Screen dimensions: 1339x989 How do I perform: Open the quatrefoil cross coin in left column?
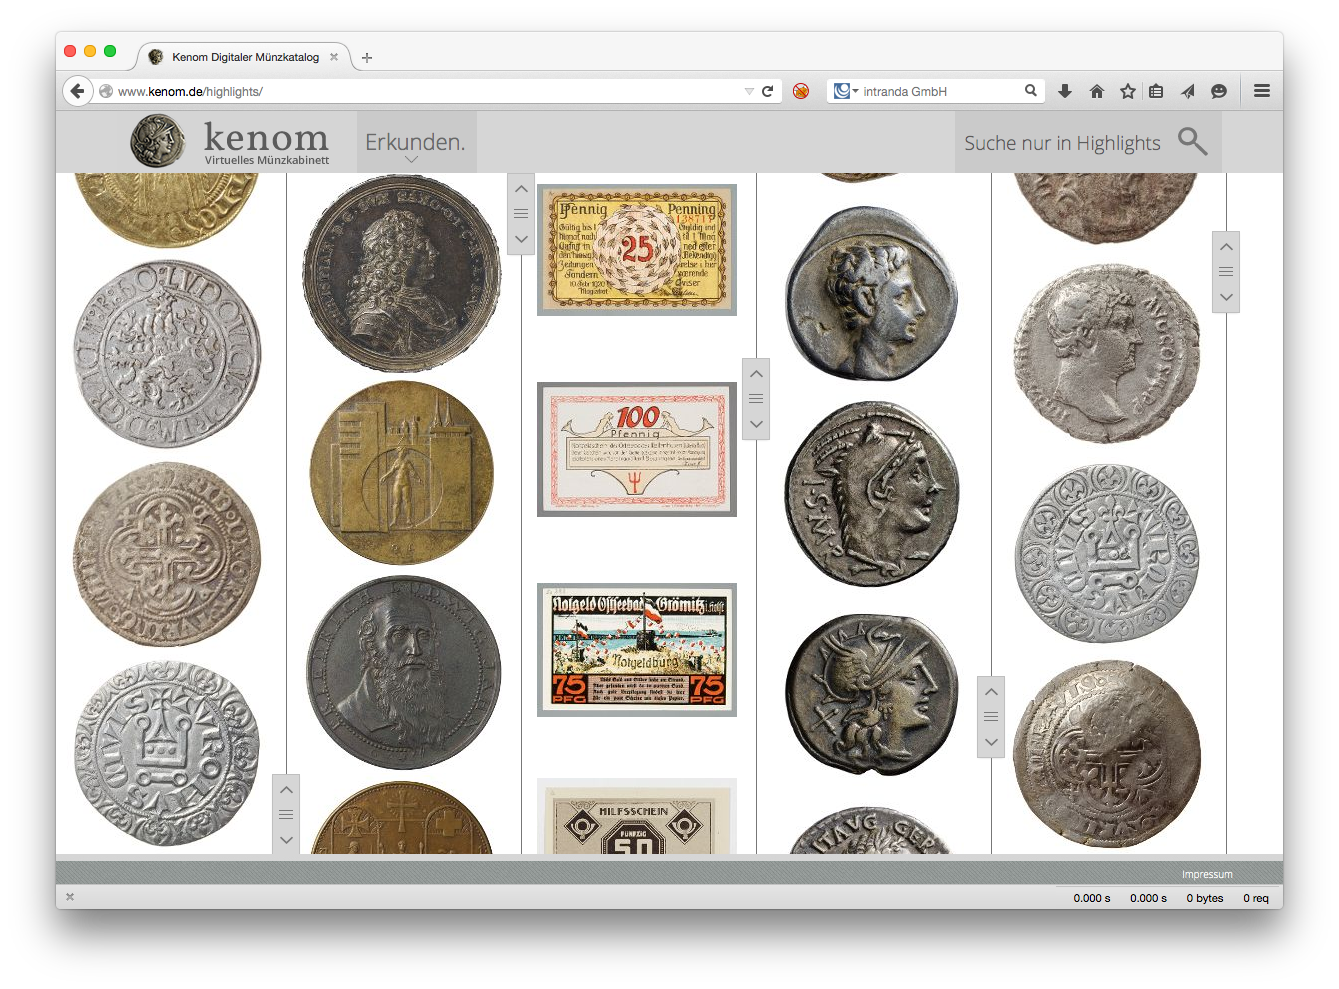(167, 555)
